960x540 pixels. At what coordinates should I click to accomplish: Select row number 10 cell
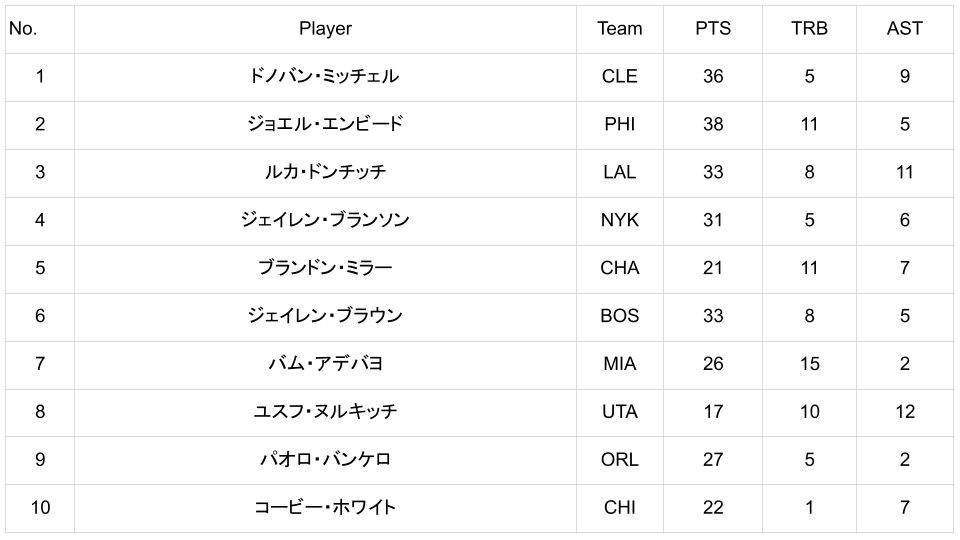40,508
